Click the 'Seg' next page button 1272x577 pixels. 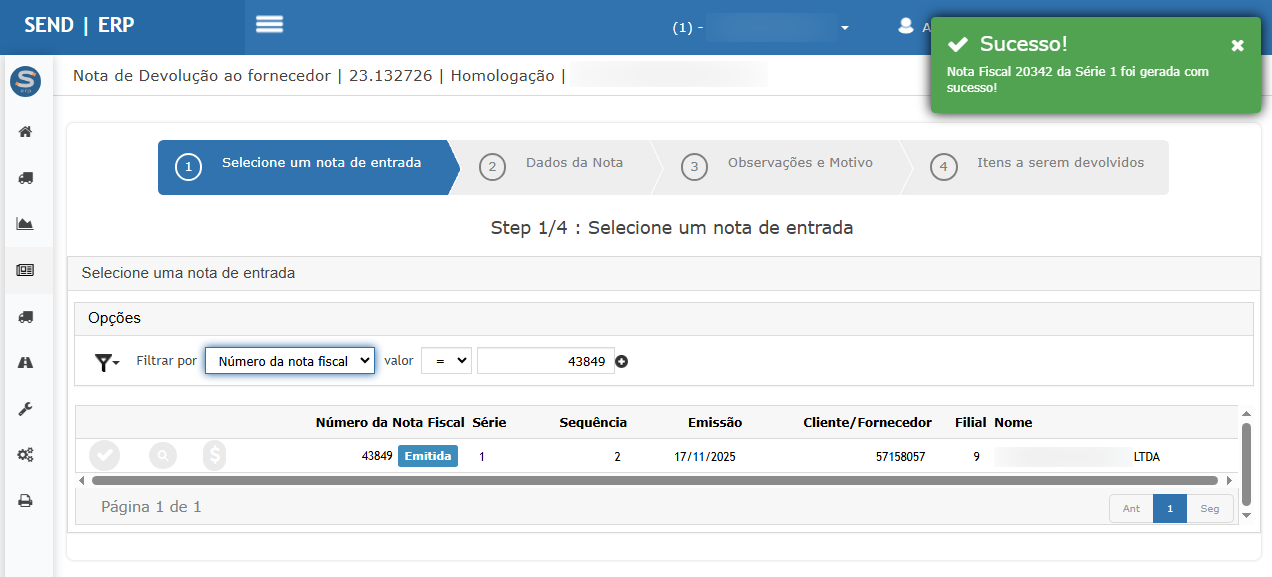click(x=1210, y=509)
